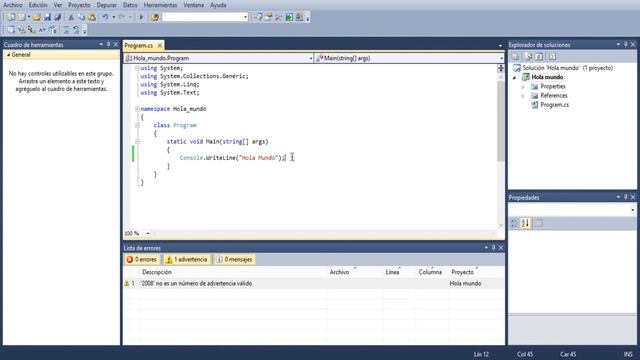Open the Ventana menu

tap(193, 5)
